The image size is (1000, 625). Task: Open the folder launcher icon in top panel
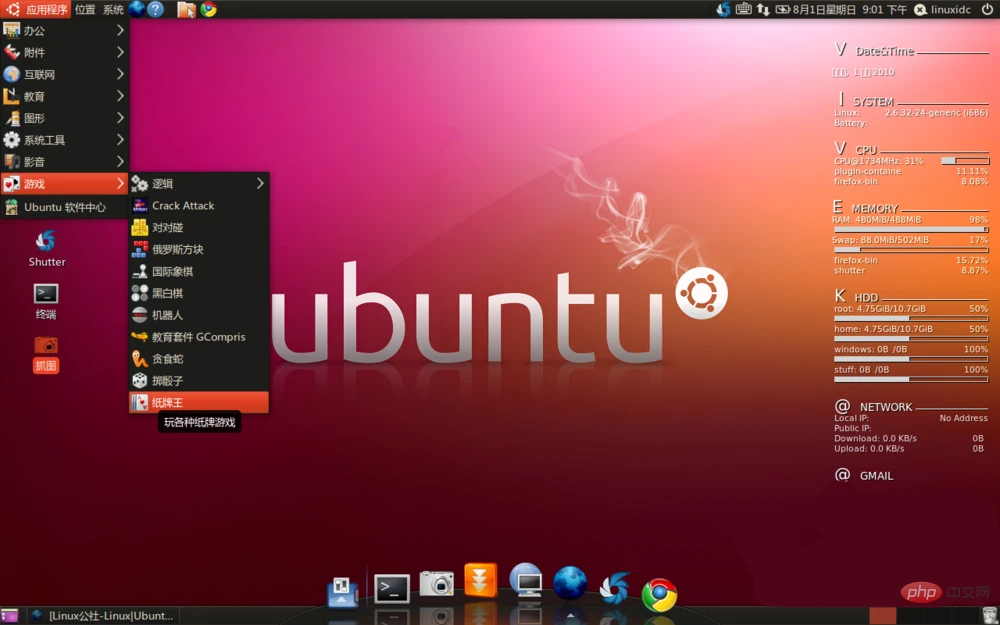186,9
